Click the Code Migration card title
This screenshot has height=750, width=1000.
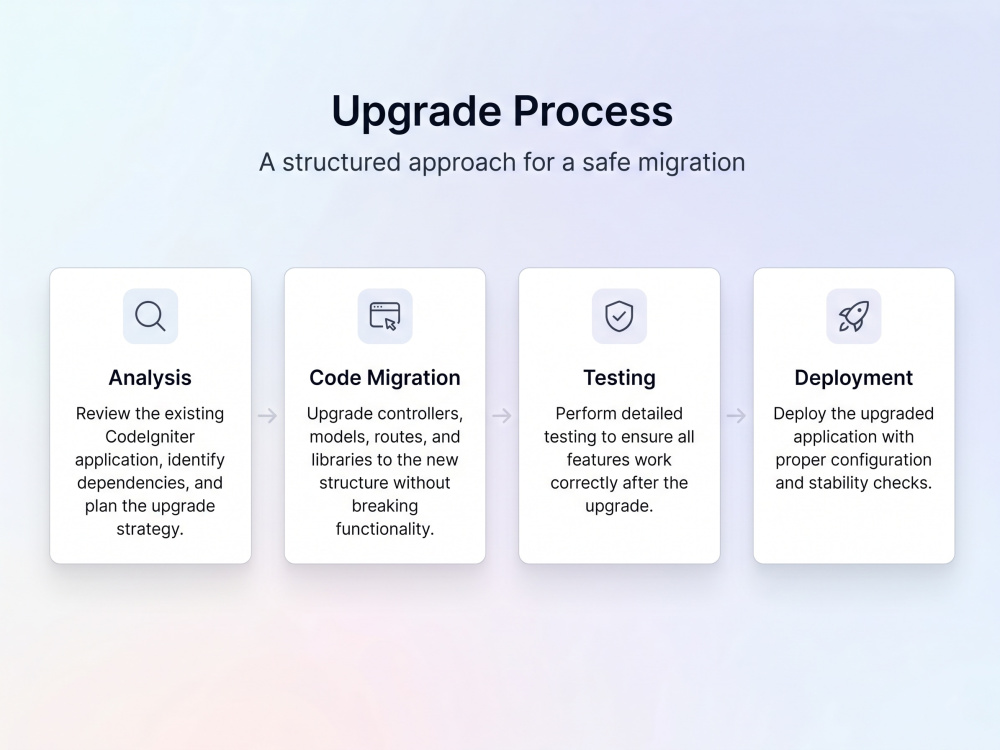[x=385, y=378]
